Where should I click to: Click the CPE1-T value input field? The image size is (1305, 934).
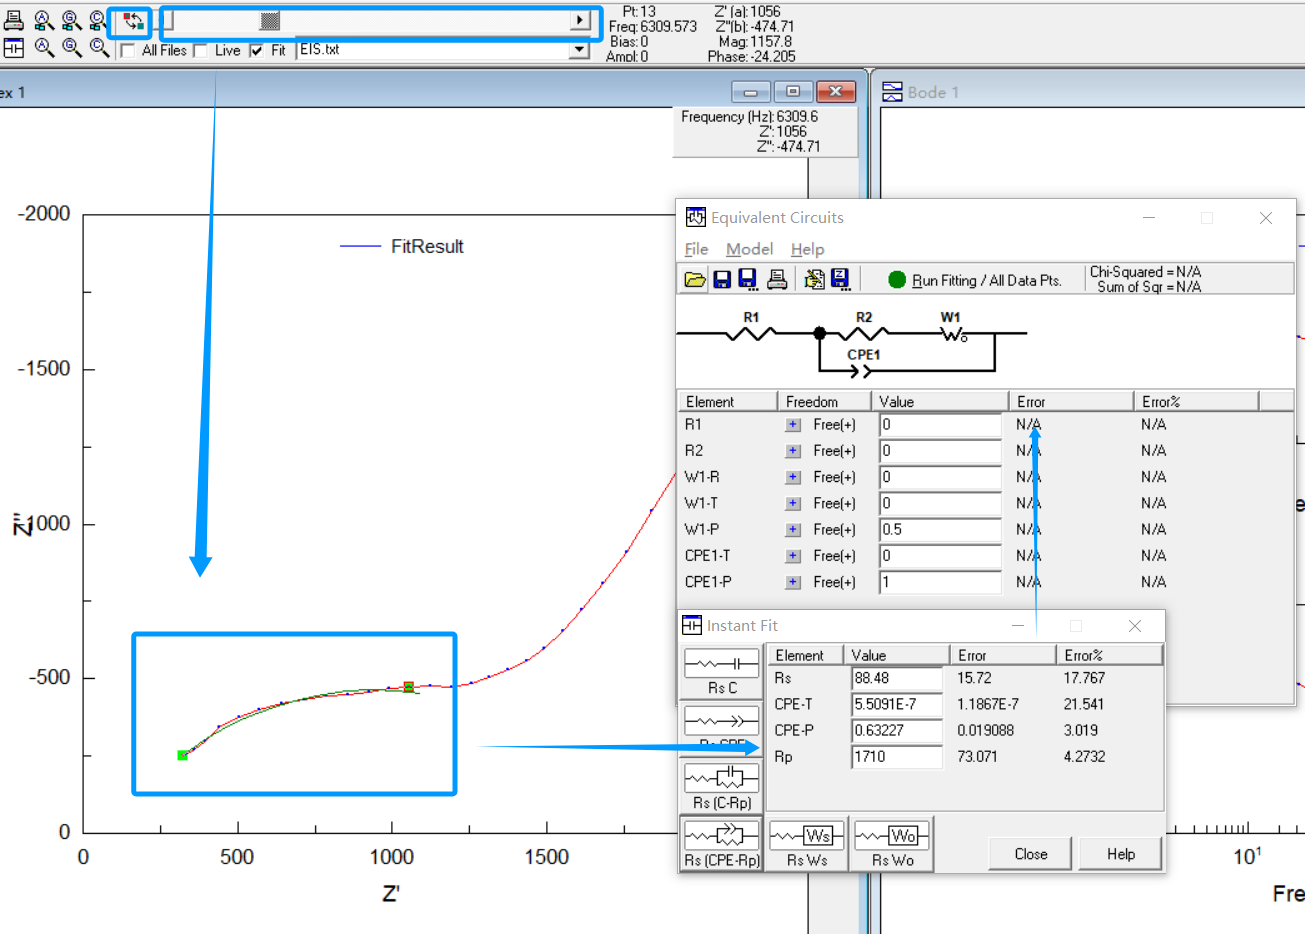940,556
